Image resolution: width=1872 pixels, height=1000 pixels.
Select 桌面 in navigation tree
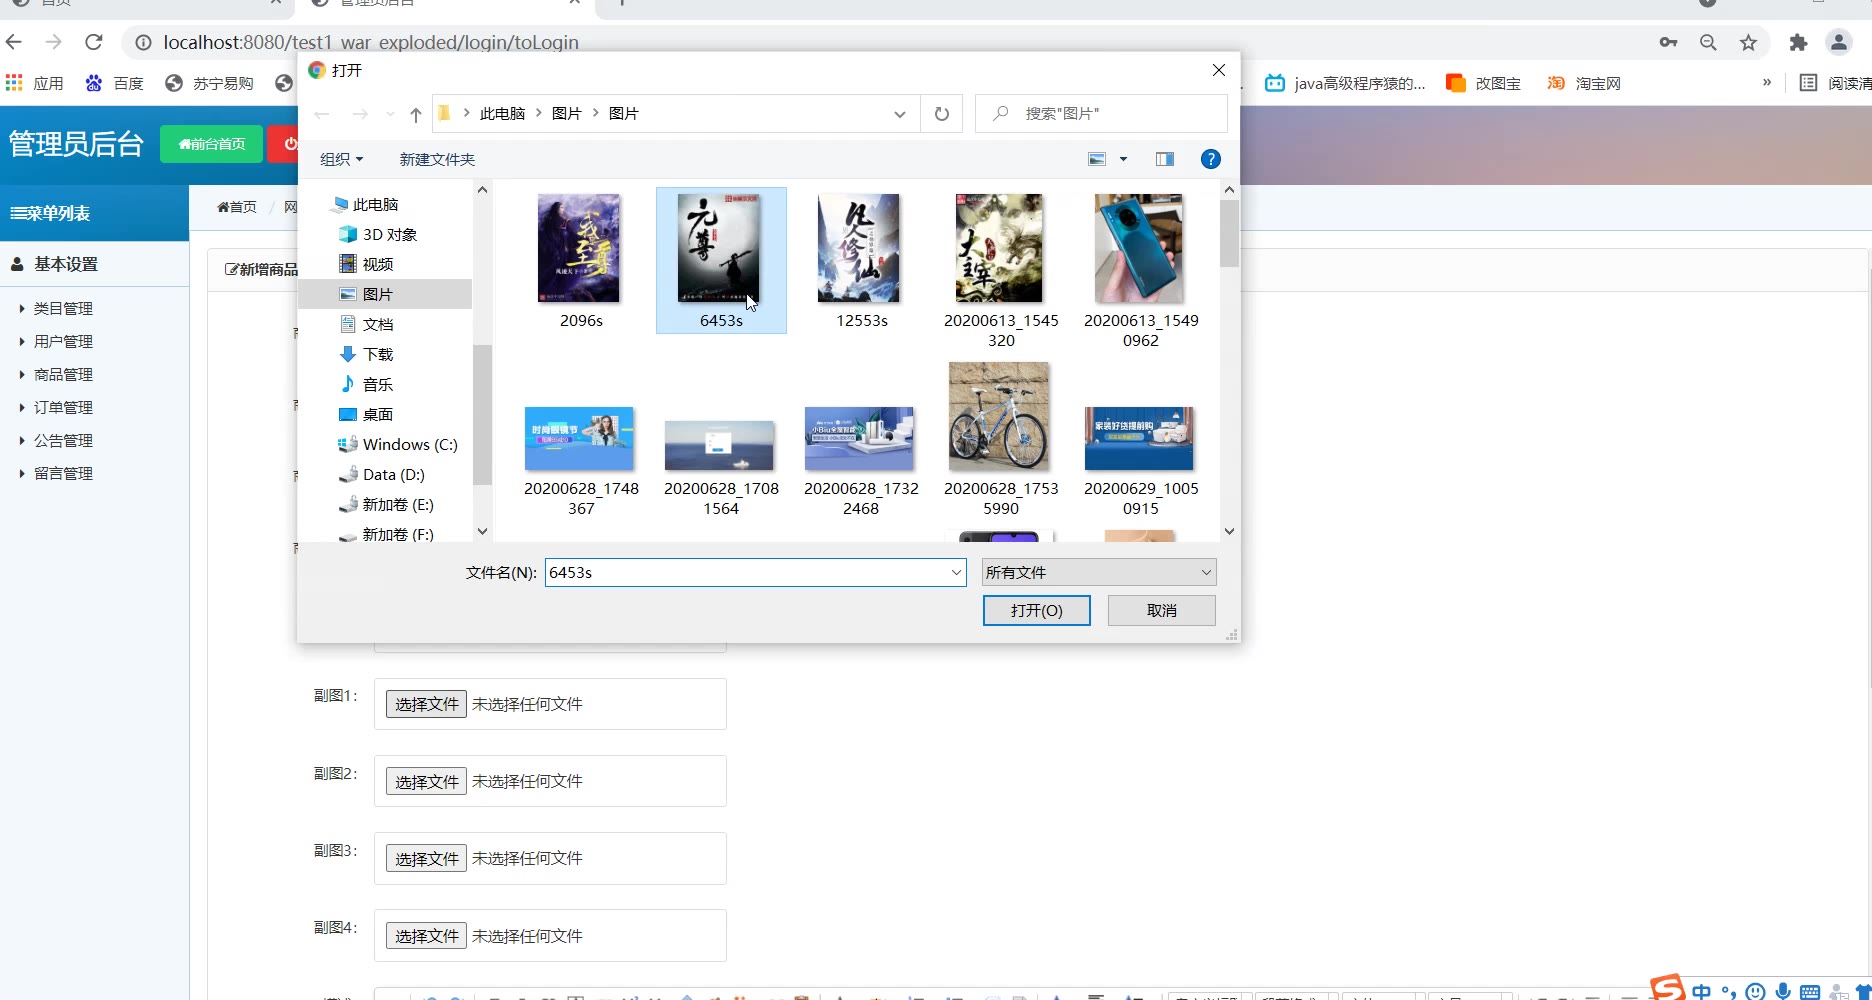[x=366, y=414]
